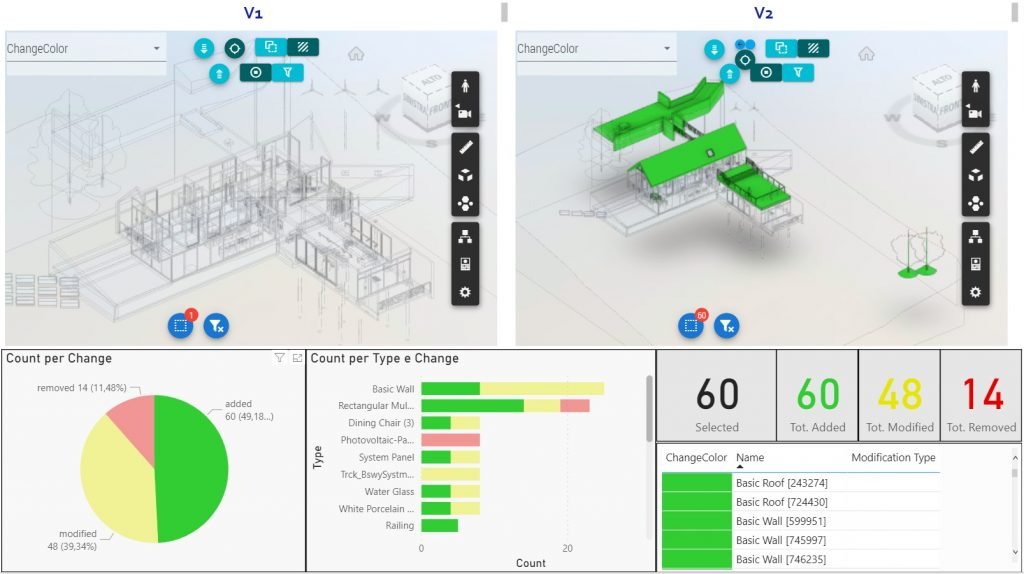Viewport: 1024px width, 574px height.
Task: Click the V1 view cube
Action: 425,99
